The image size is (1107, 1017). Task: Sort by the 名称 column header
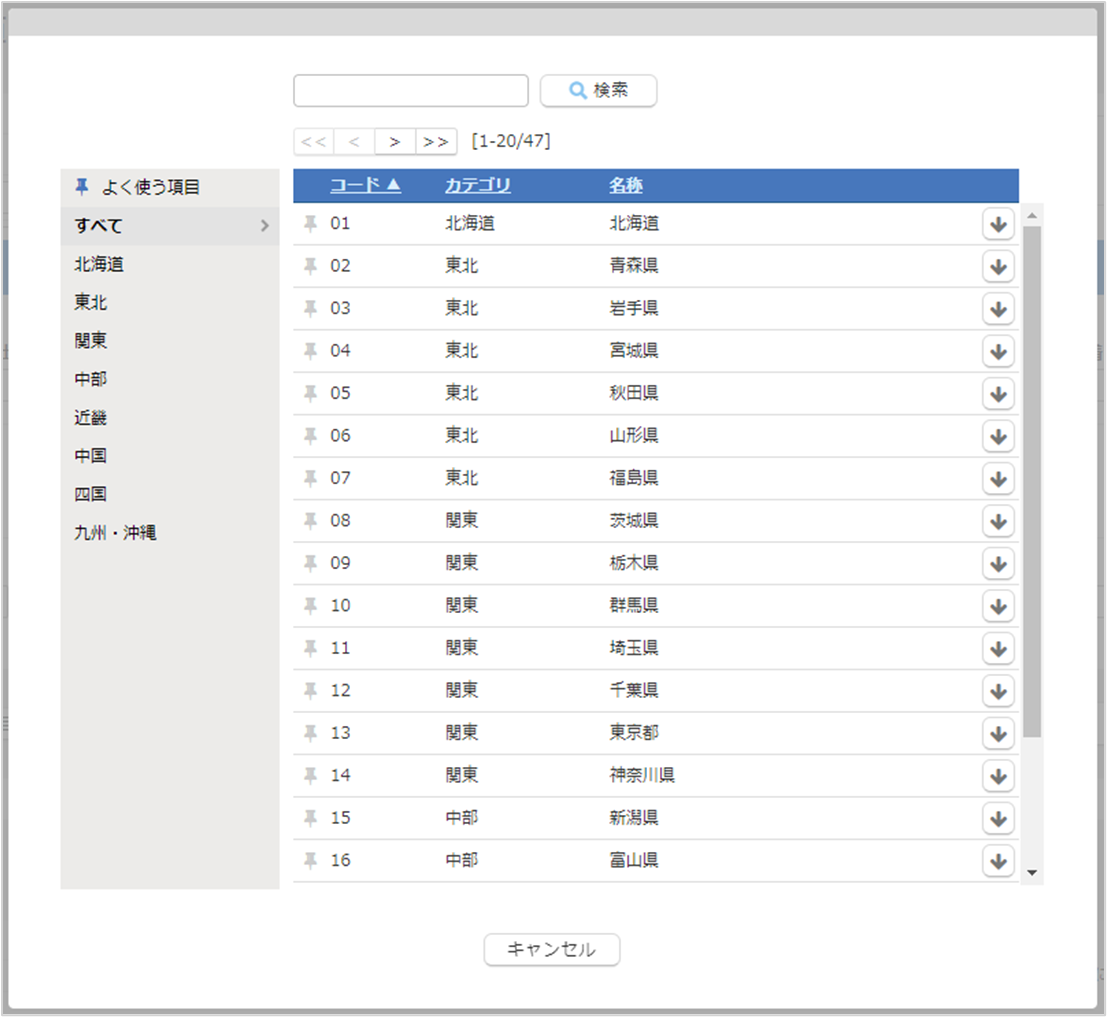pos(625,185)
